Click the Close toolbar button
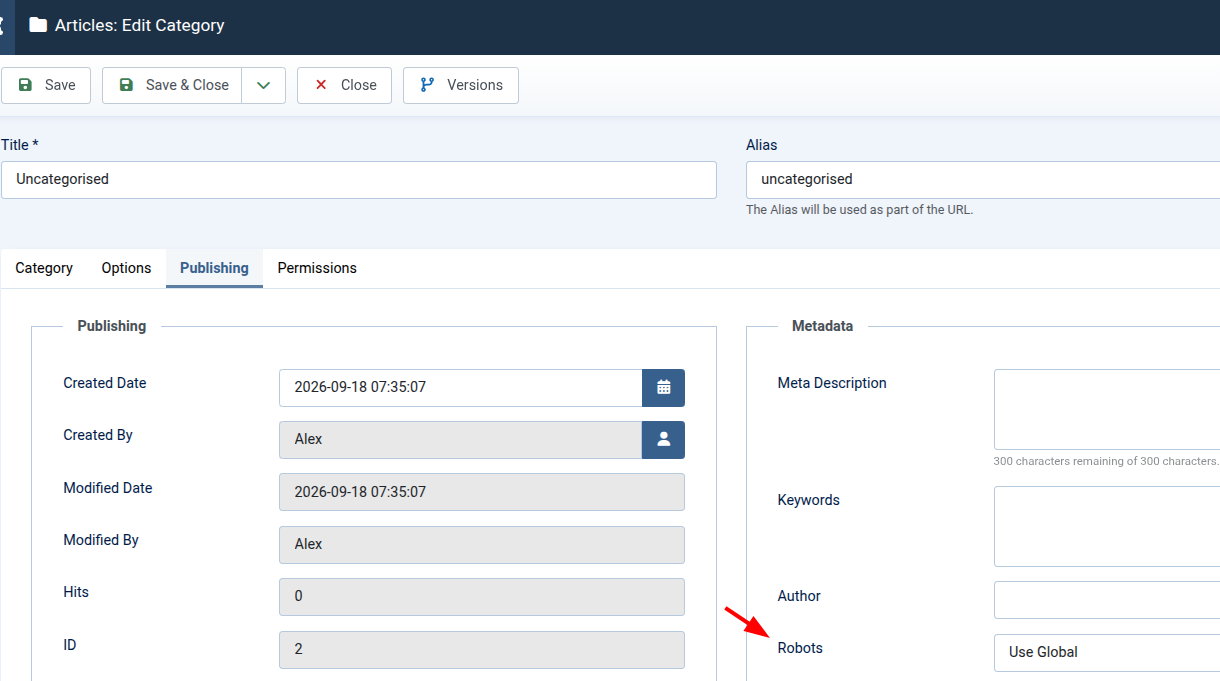This screenshot has width=1220, height=681. coord(344,85)
